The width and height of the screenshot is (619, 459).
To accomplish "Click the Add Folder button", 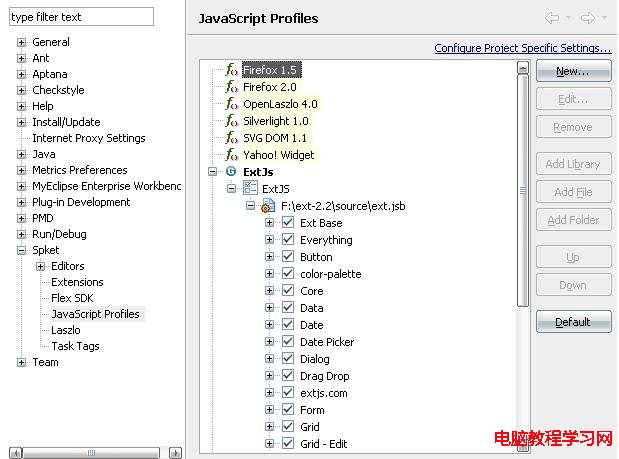I will click(574, 220).
